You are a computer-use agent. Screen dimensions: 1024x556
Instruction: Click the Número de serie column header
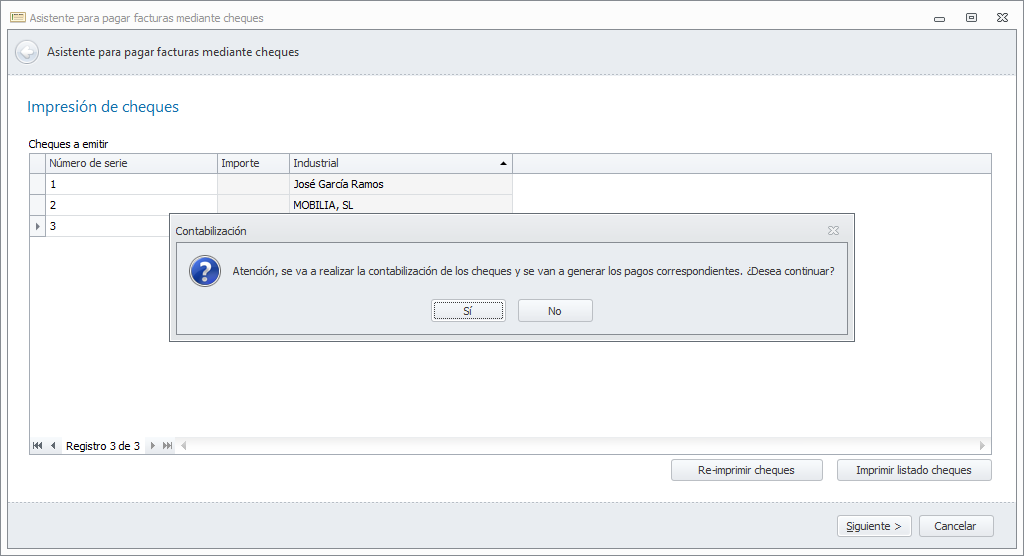(131, 163)
